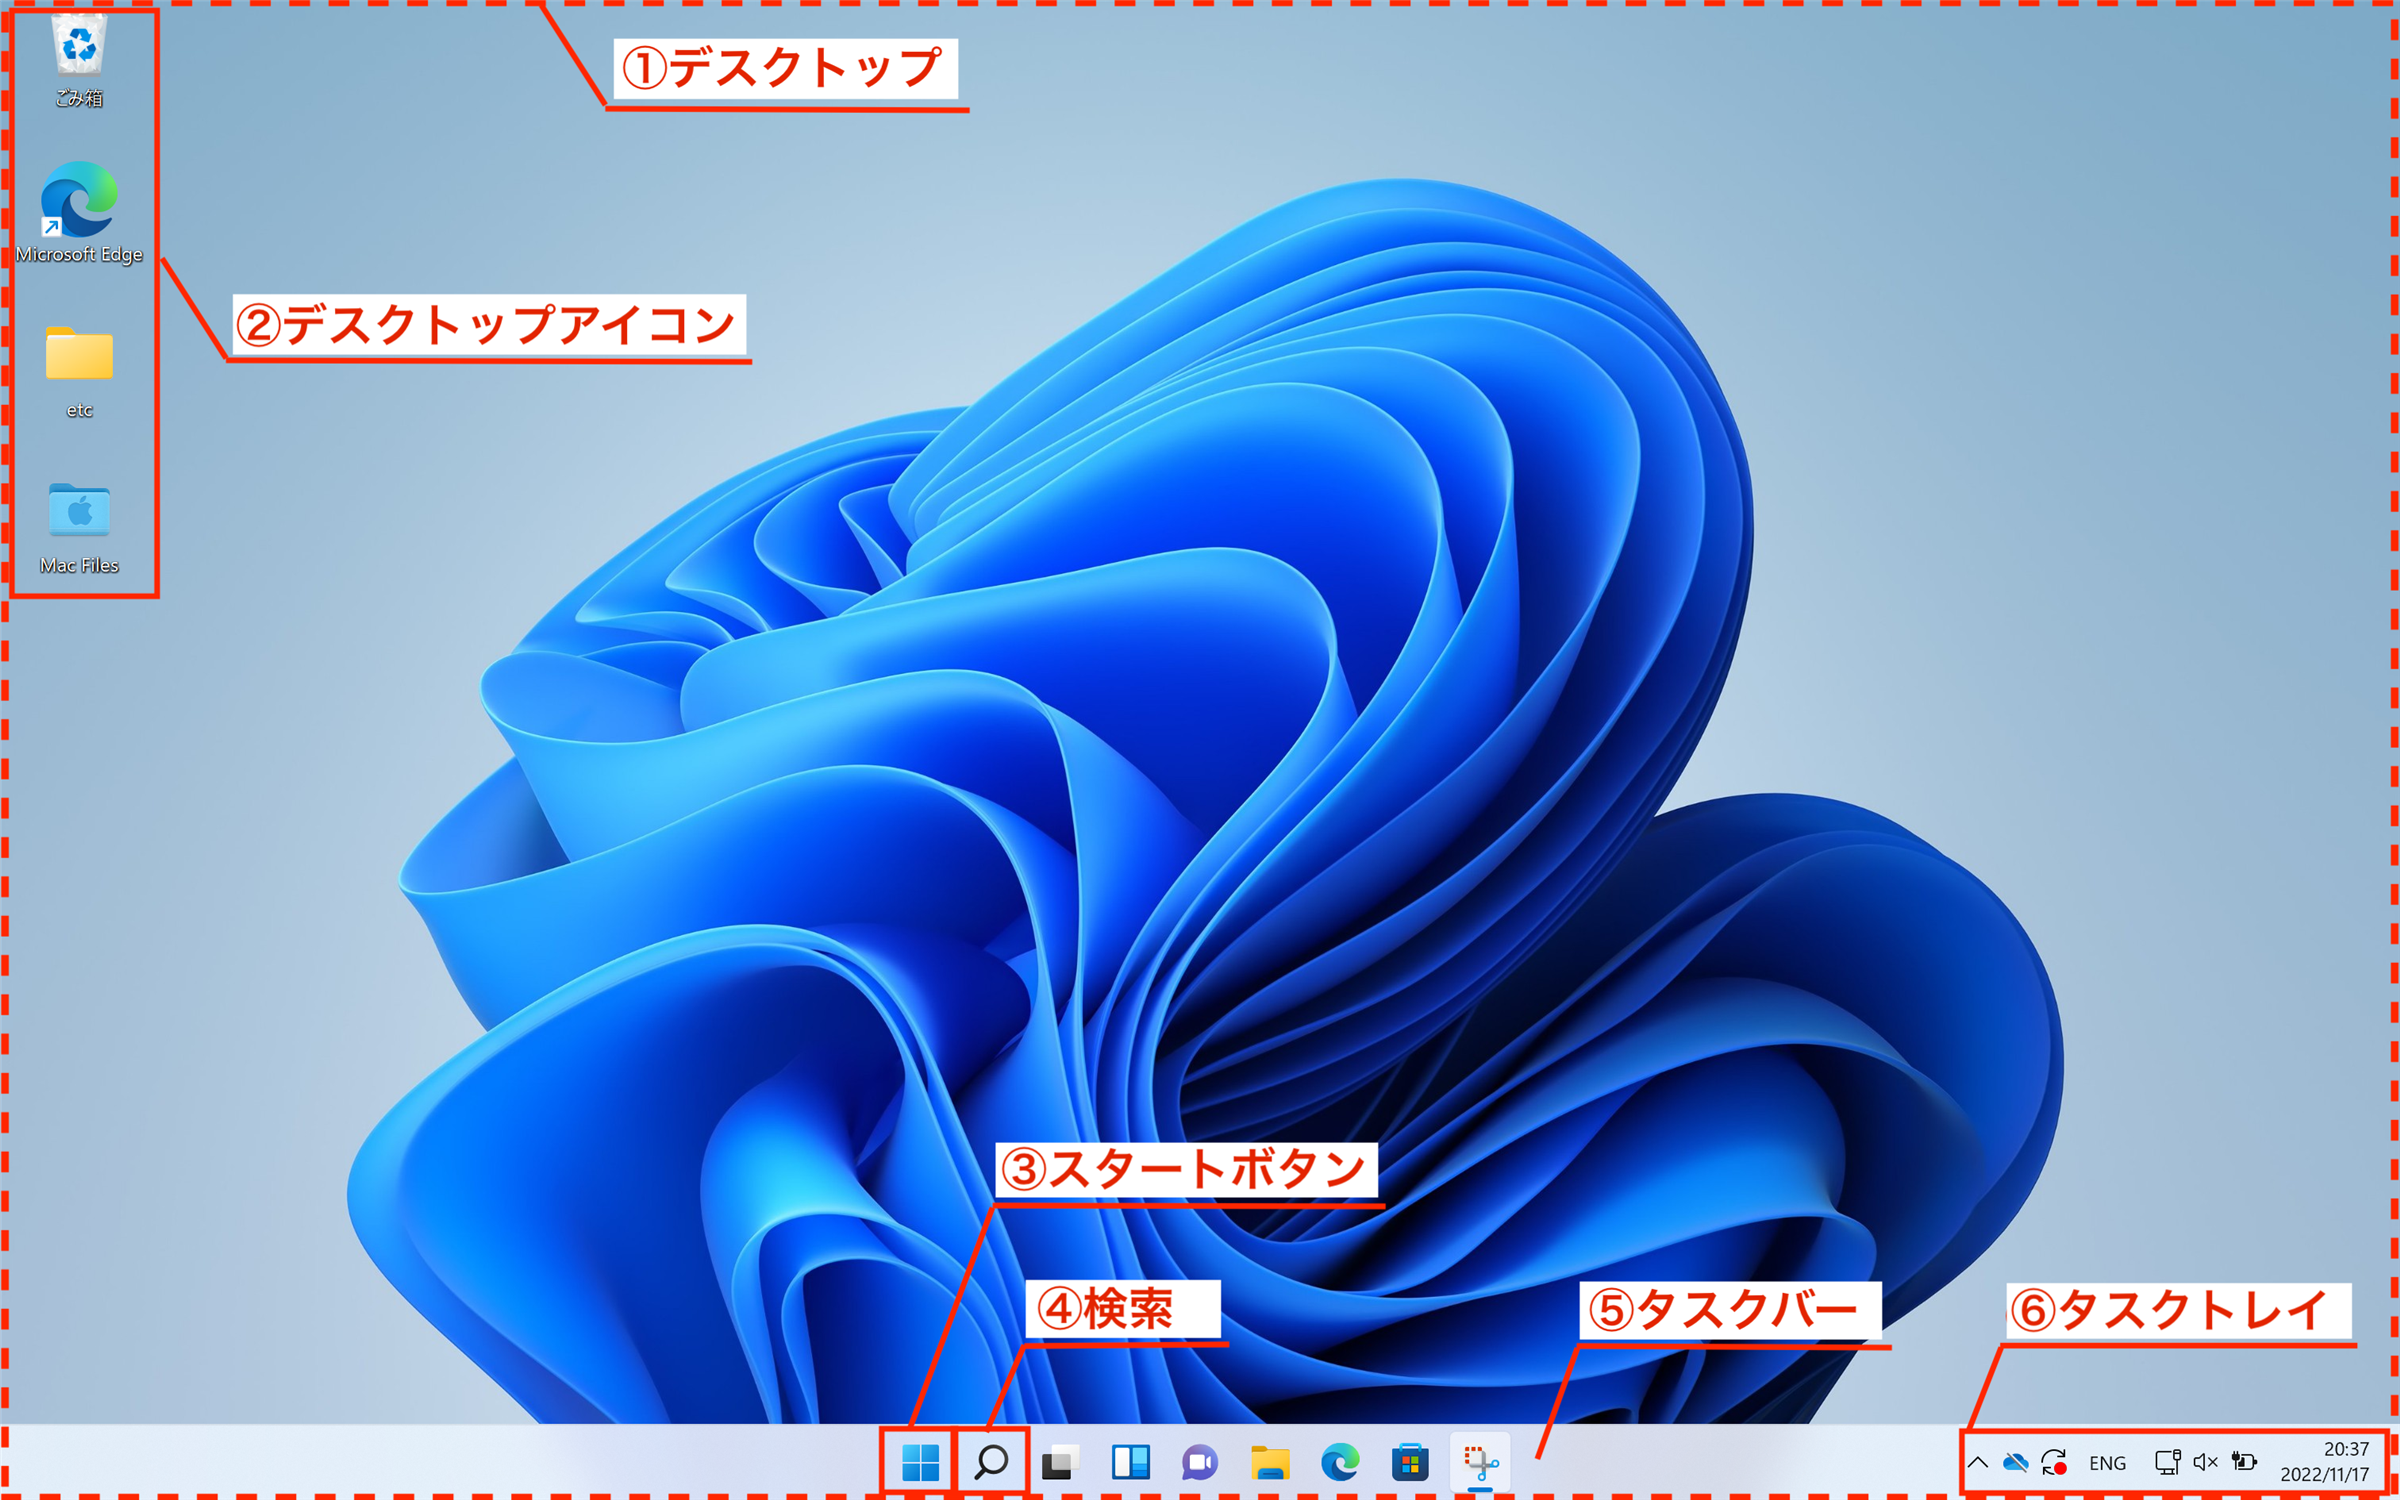Click the network status tray icon

pos(2167,1463)
